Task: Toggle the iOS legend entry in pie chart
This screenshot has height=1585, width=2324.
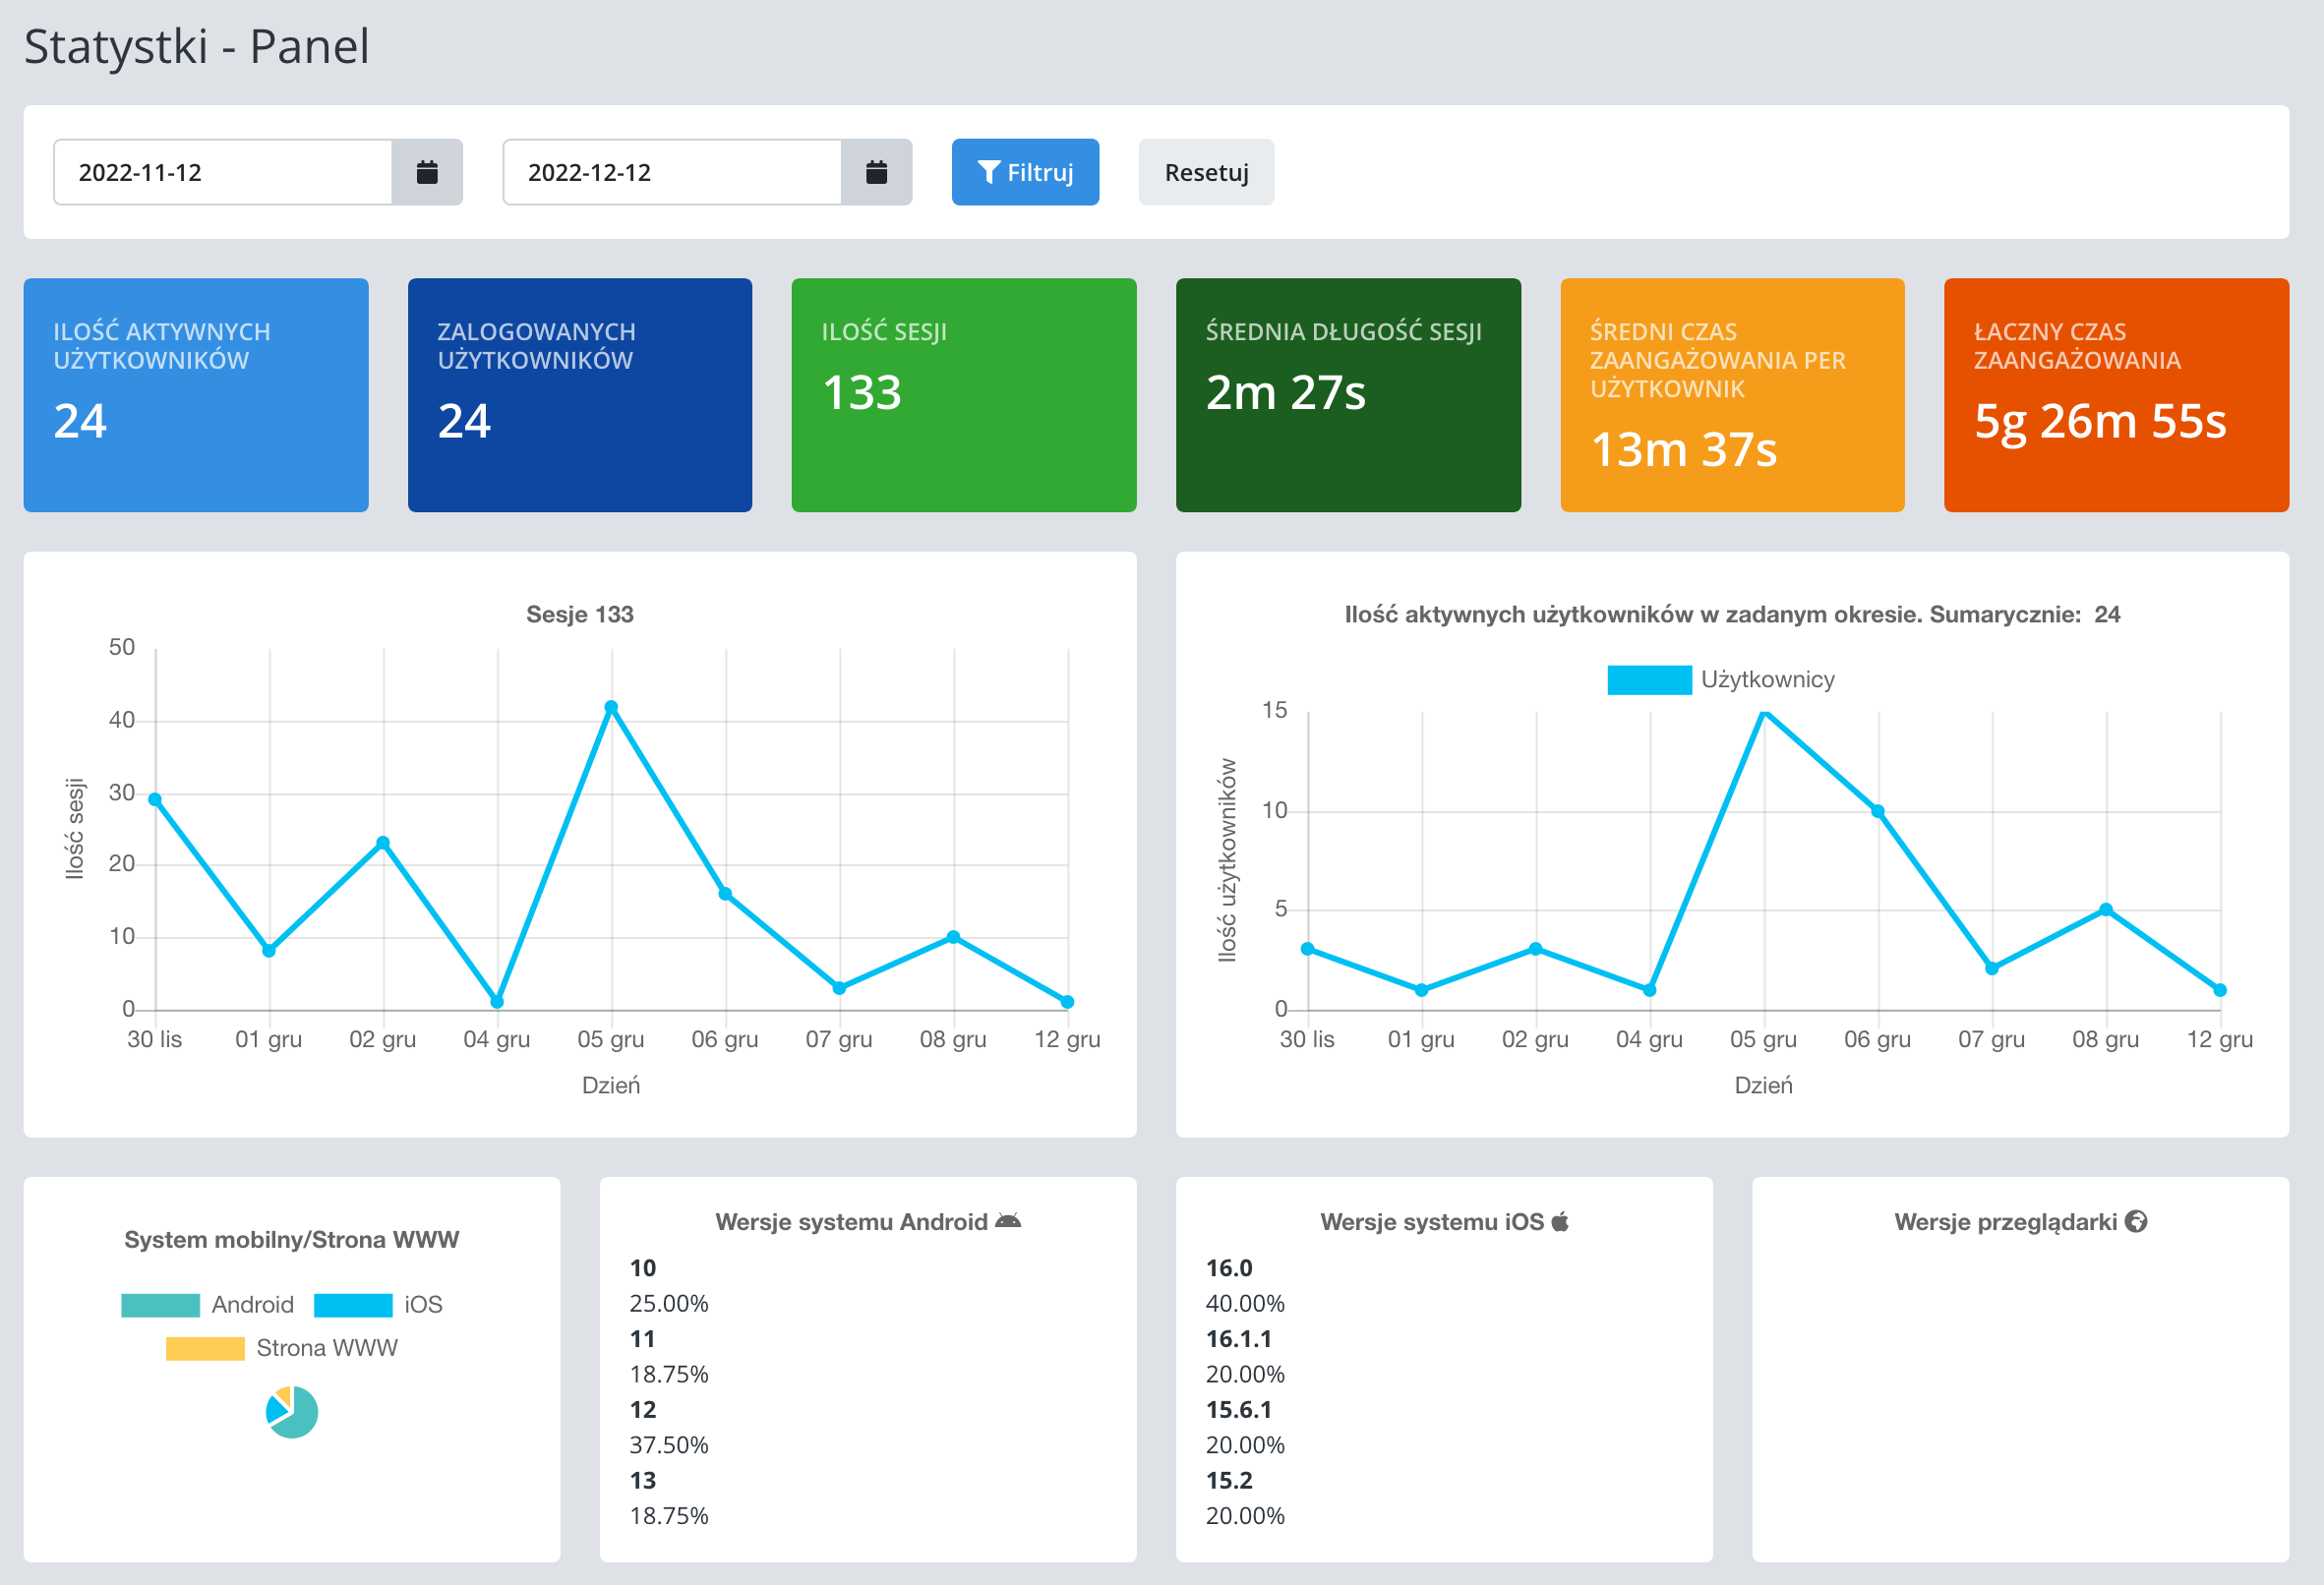Action: point(378,1305)
